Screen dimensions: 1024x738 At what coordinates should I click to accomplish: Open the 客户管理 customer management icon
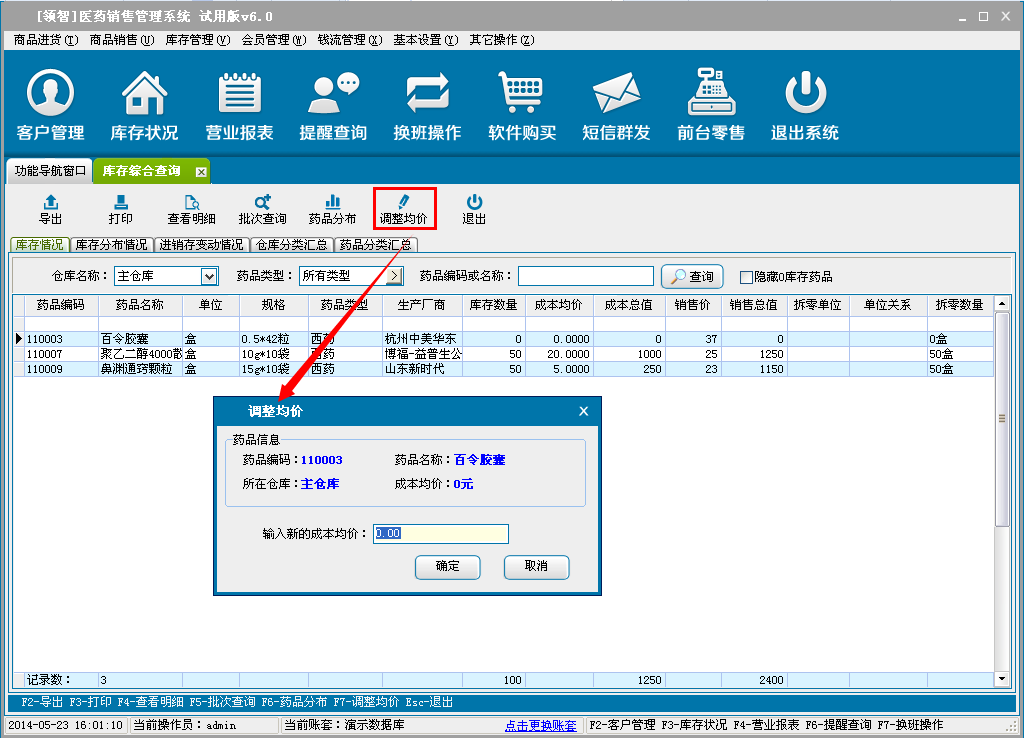pyautogui.click(x=50, y=105)
